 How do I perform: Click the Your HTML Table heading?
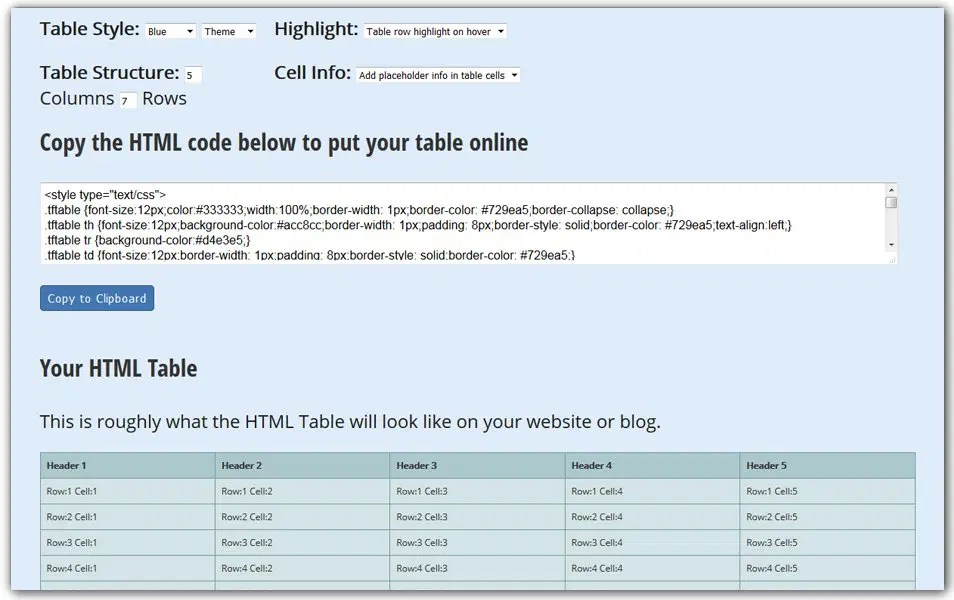pyautogui.click(x=117, y=368)
